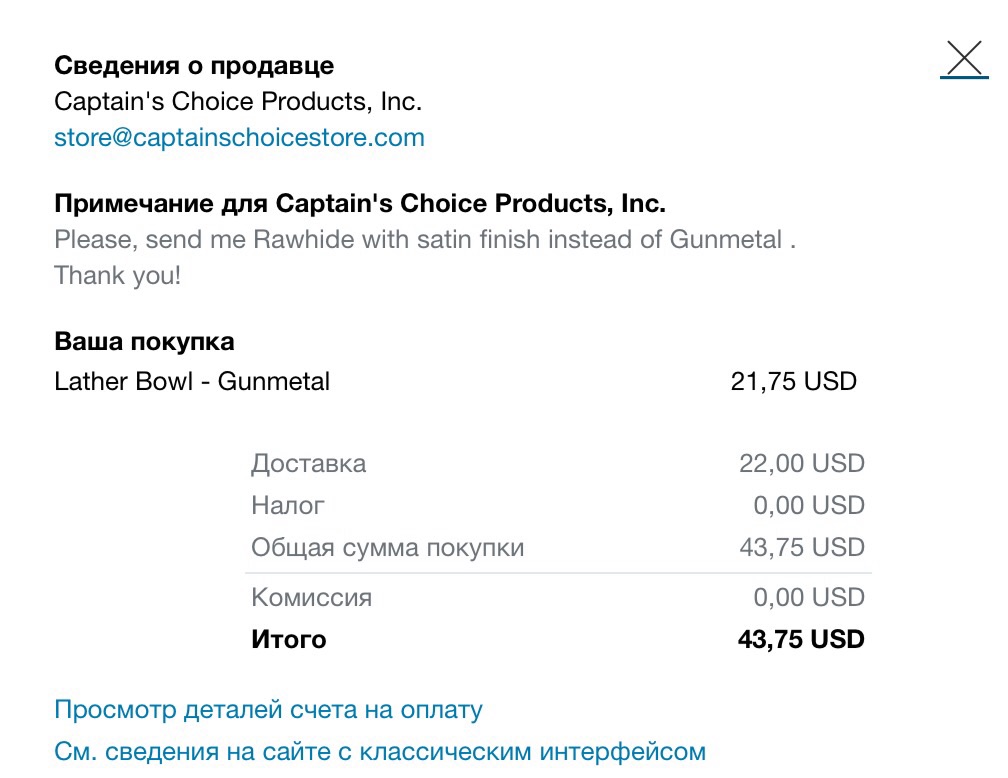
Task: Click the Налог label
Action: 287,505
